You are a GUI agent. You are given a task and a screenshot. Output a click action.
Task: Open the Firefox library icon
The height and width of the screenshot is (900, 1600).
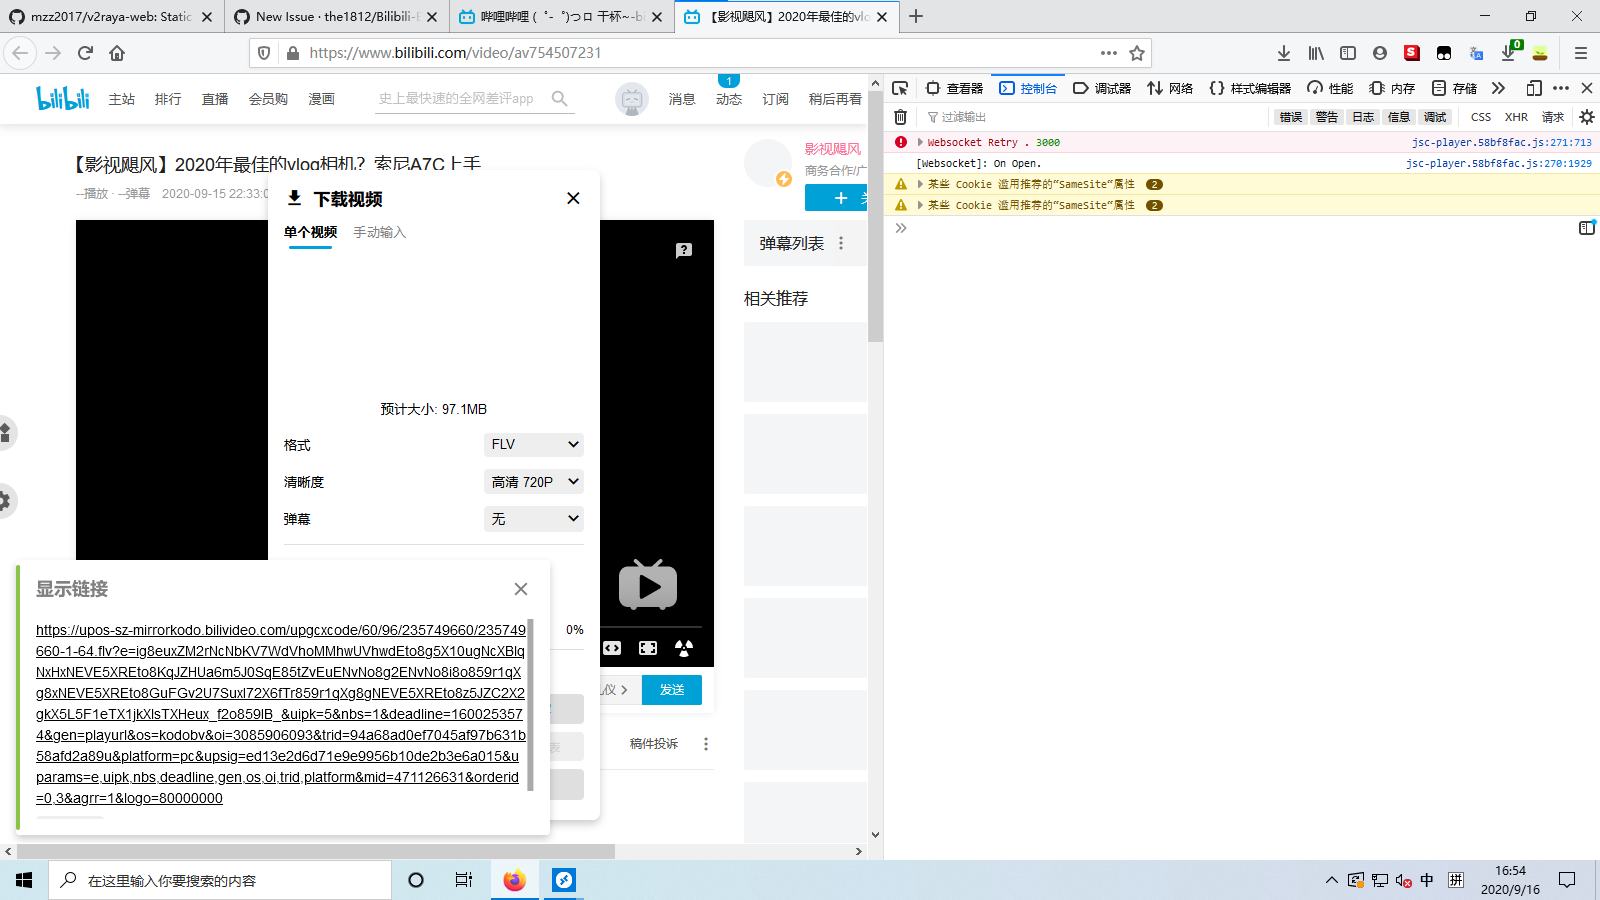(1316, 53)
